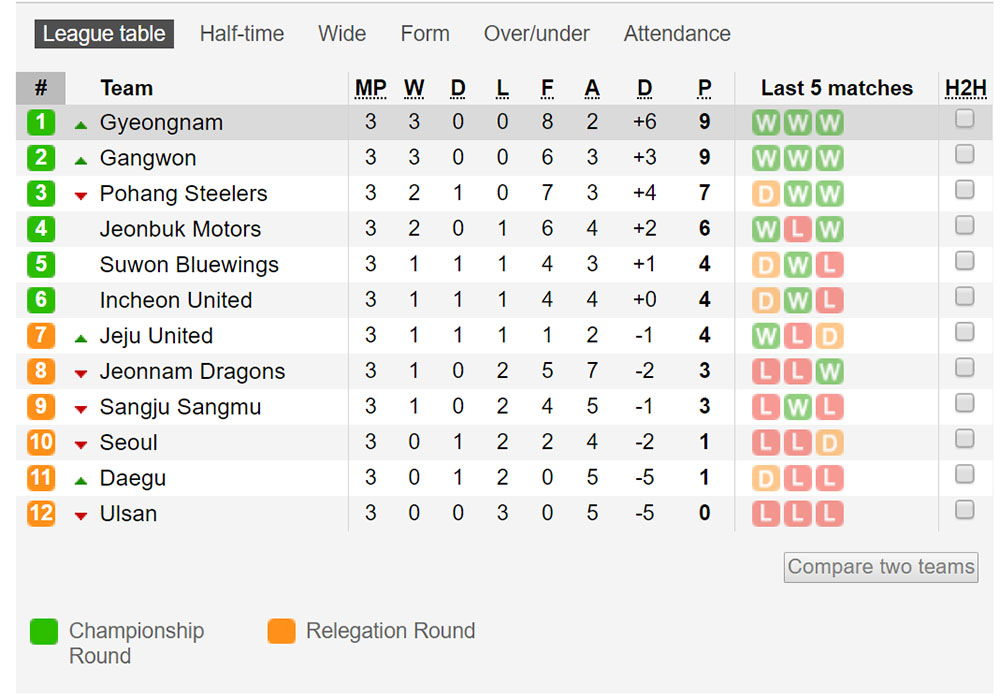Click the Team column header

[126, 88]
